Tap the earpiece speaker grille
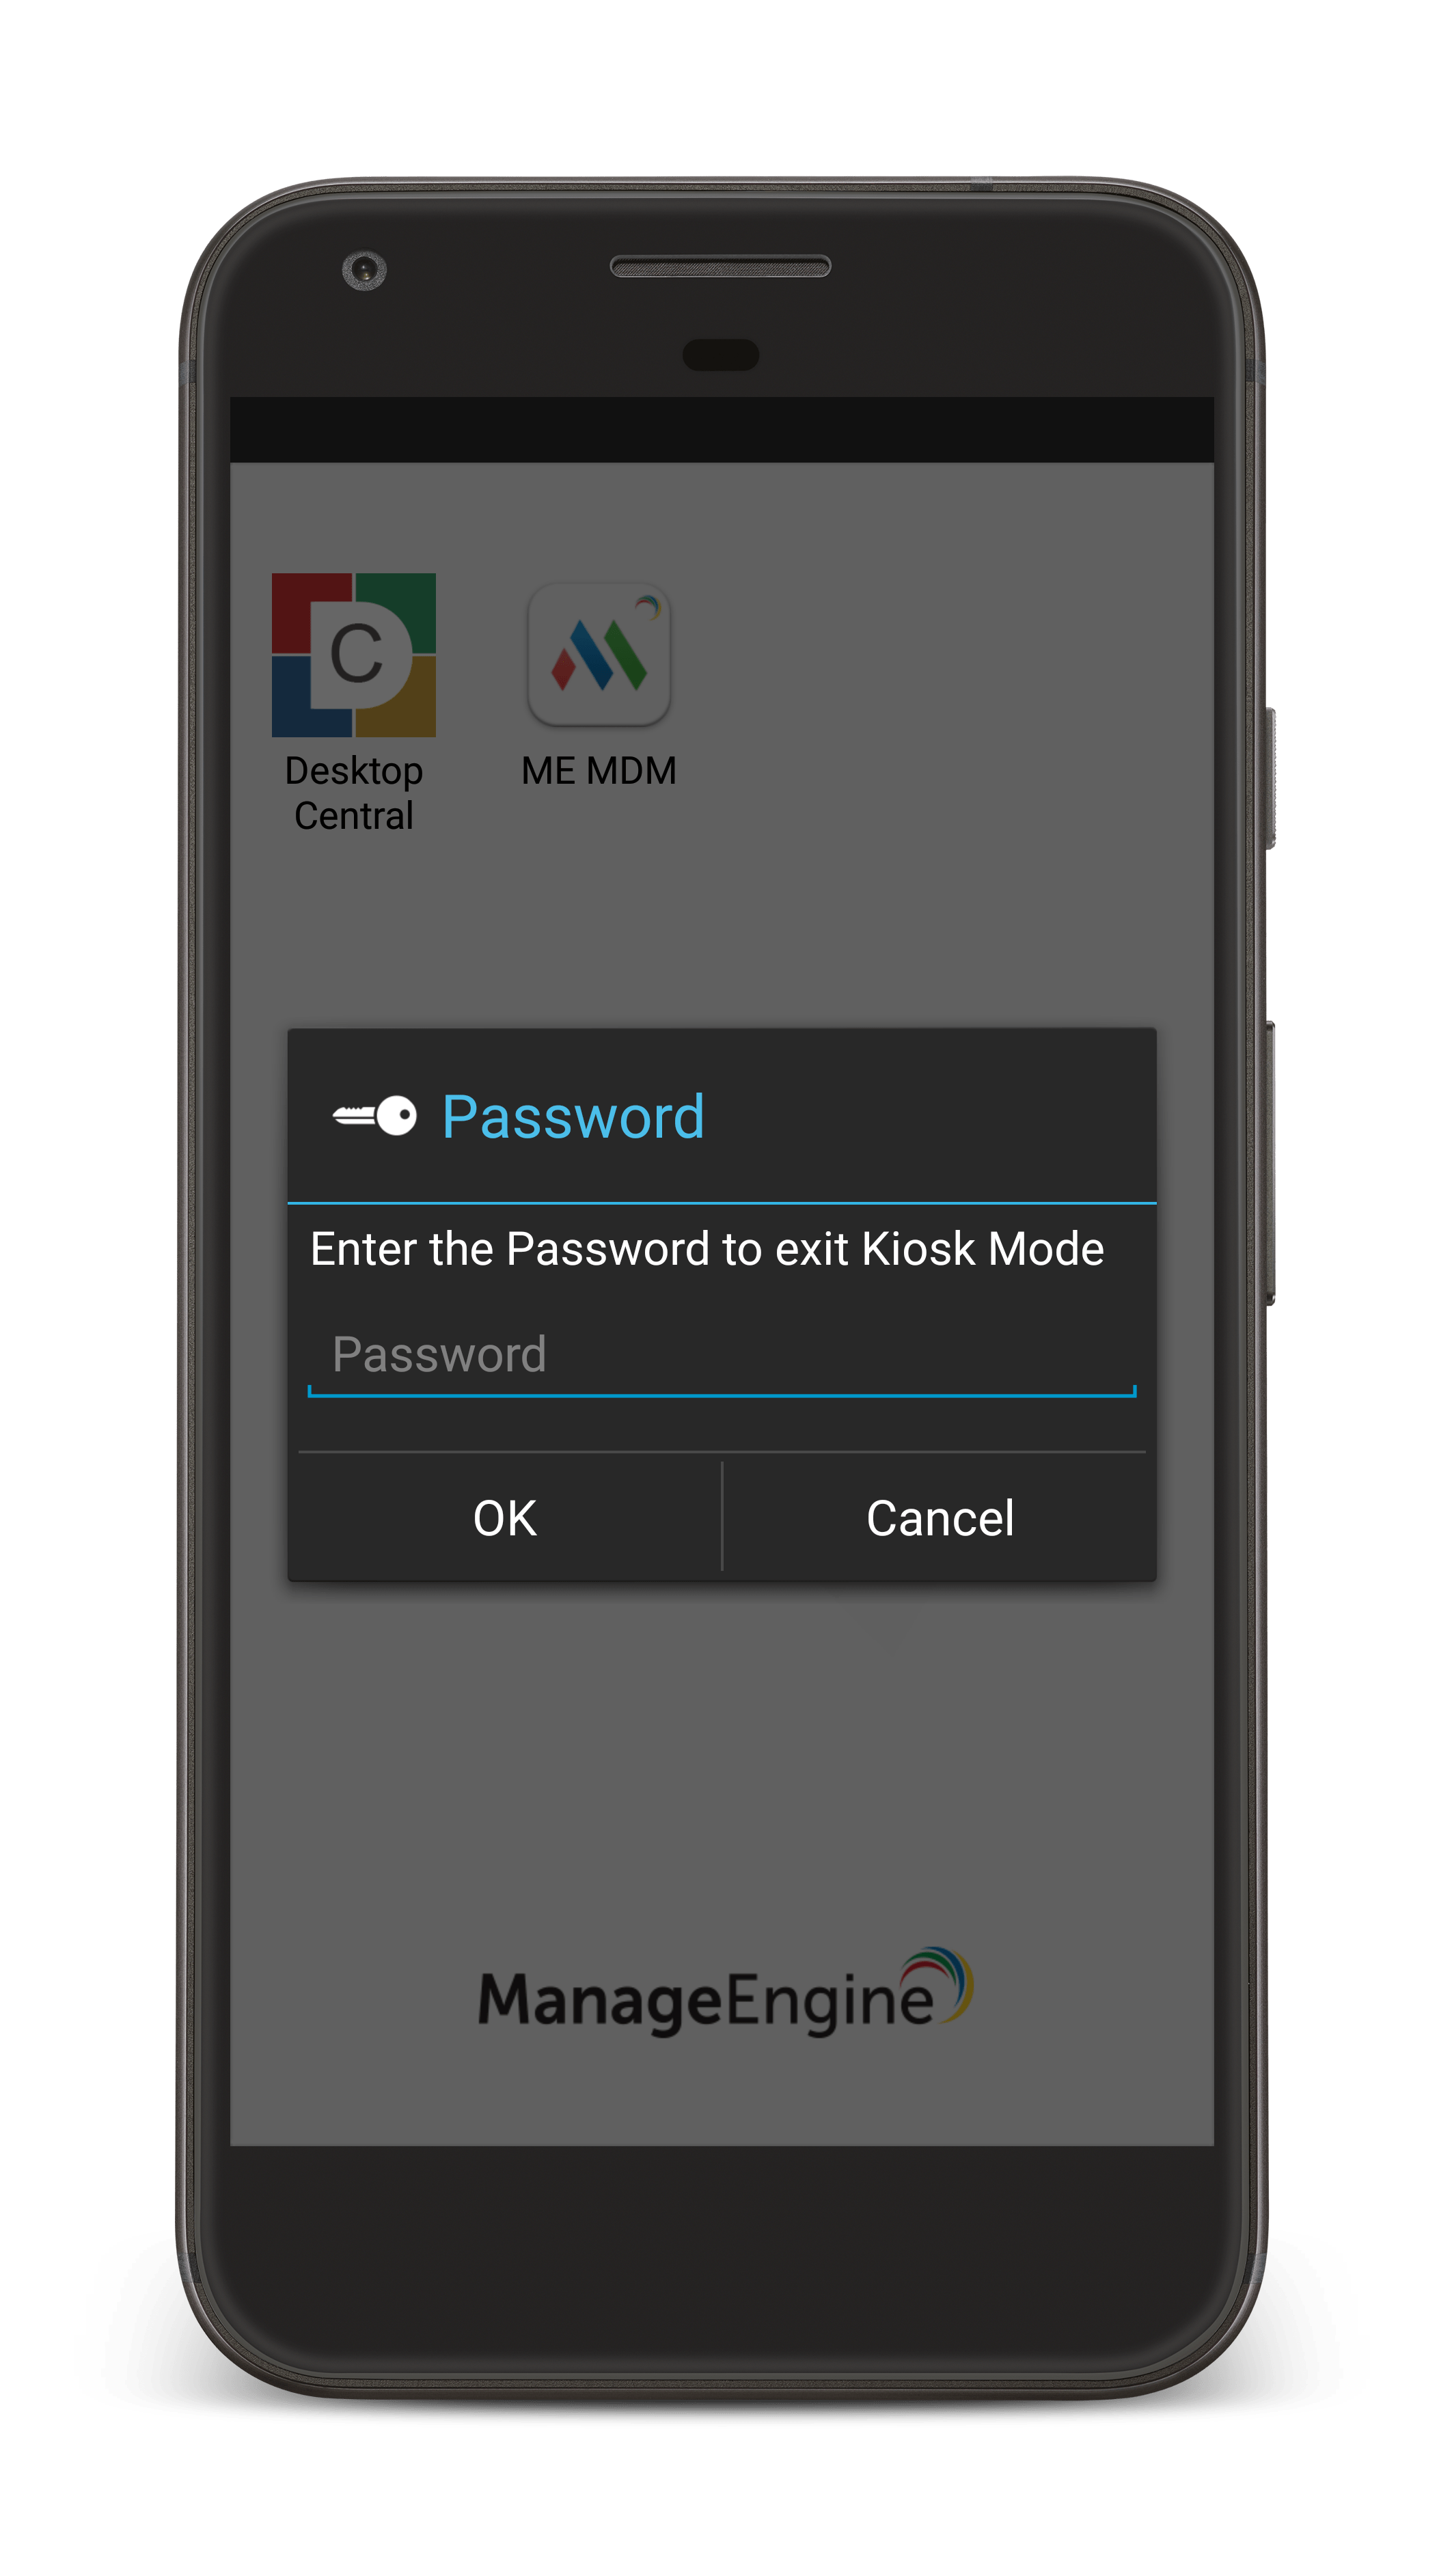 [x=720, y=266]
